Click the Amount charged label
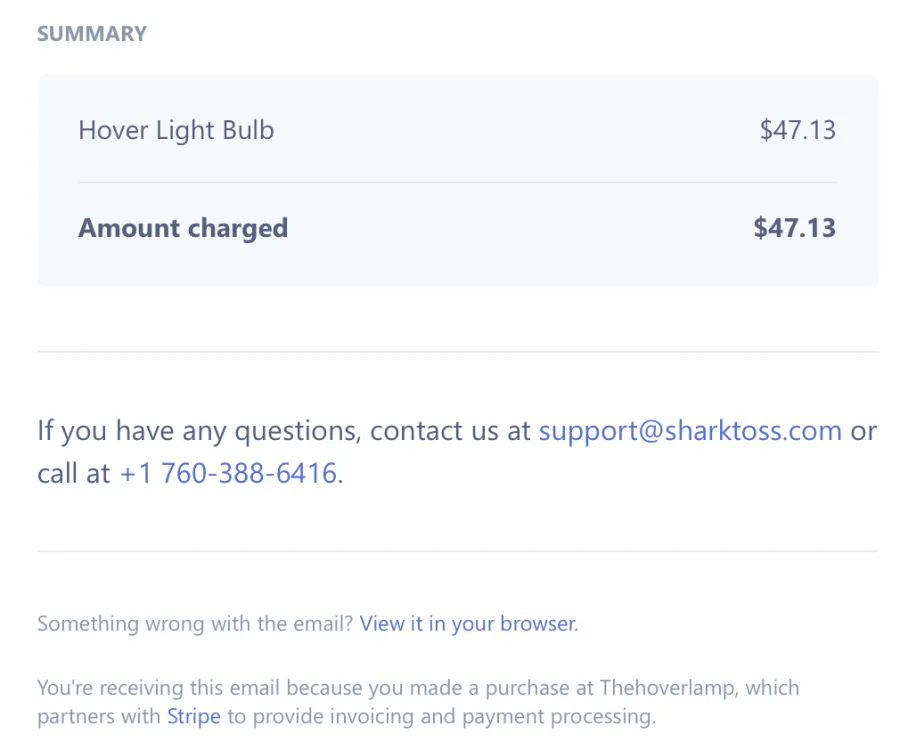 click(183, 228)
